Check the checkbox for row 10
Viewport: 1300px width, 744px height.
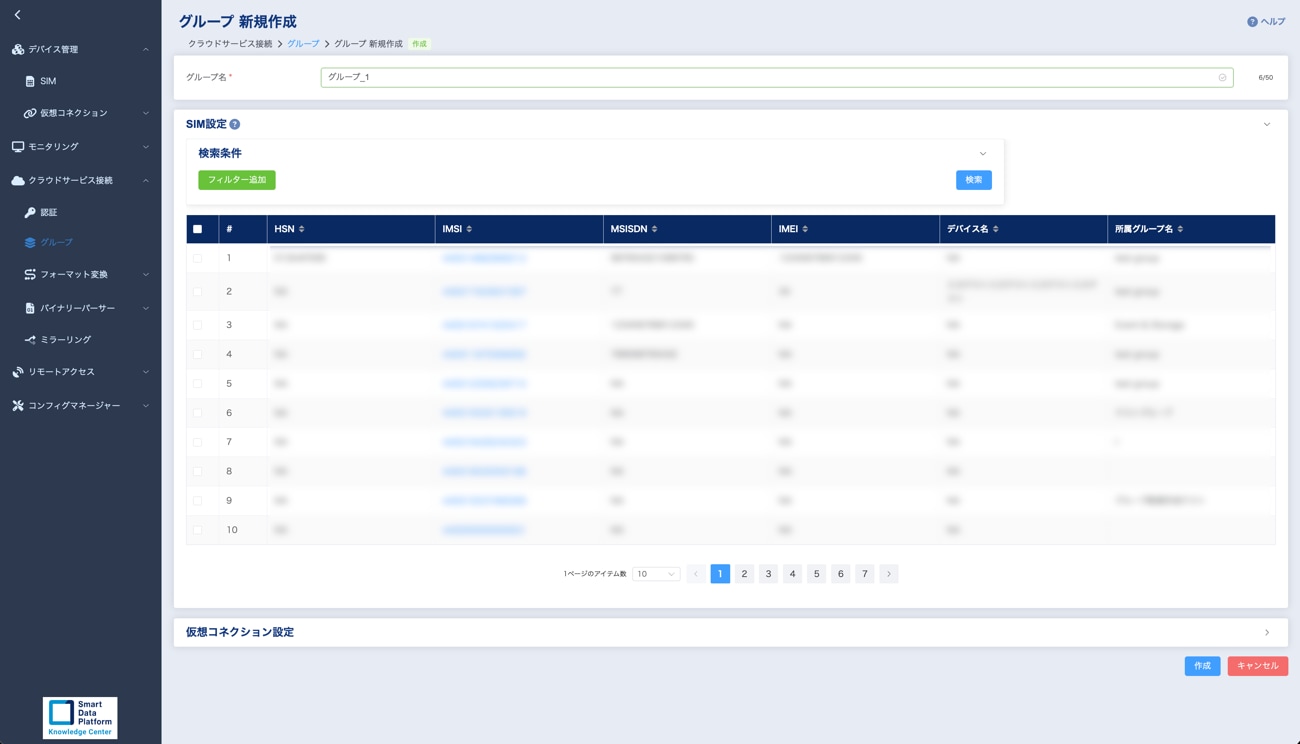click(198, 531)
